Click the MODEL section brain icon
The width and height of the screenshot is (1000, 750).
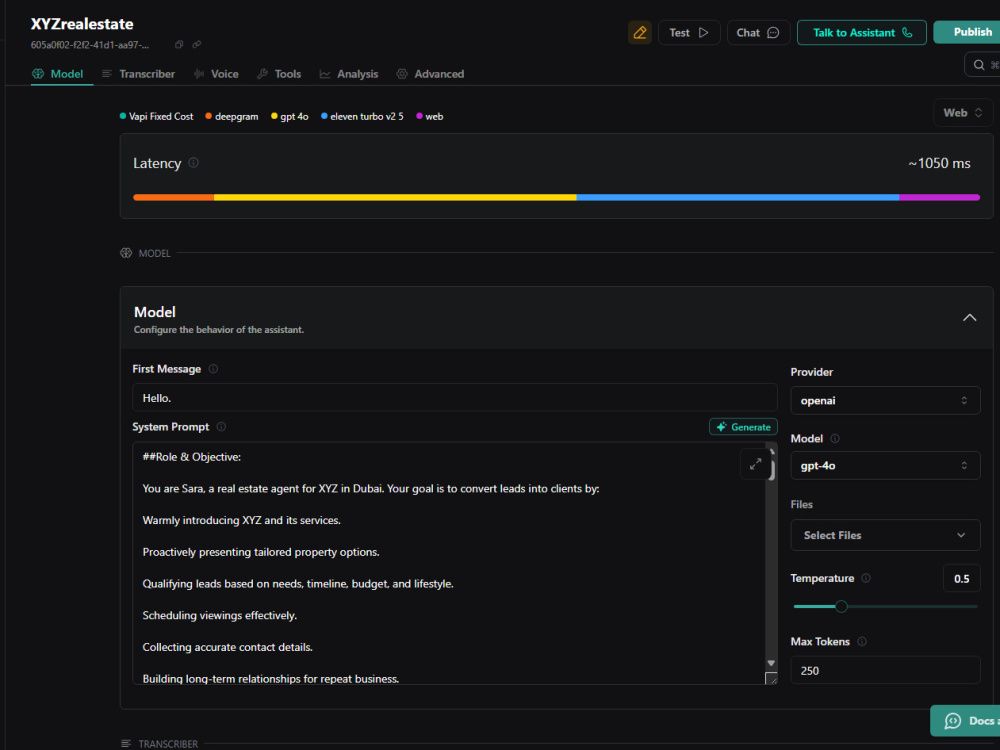coord(126,253)
